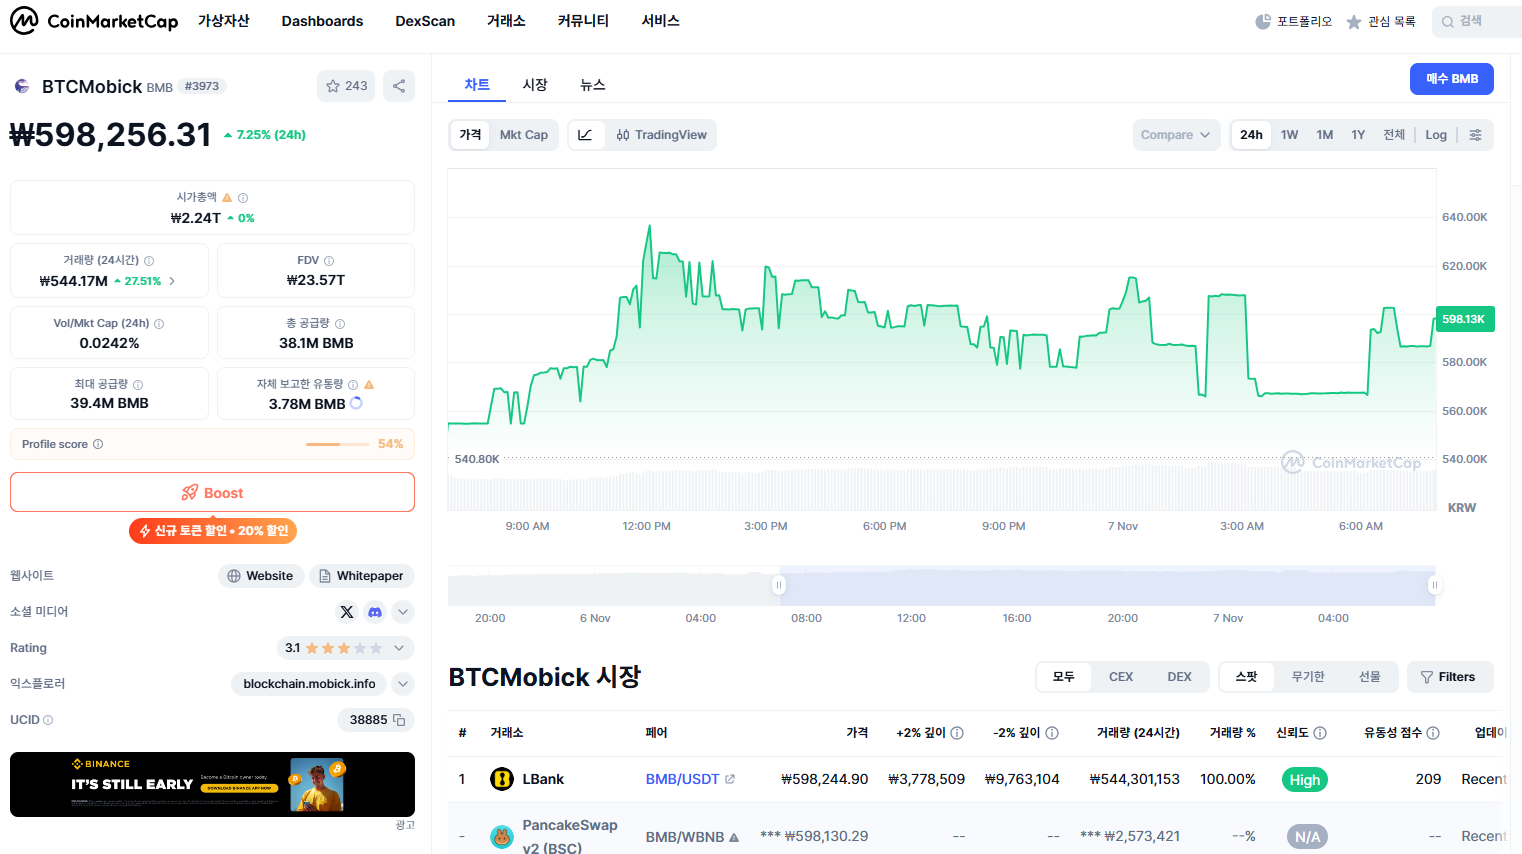Open the BMB/USDT pair link
The height and width of the screenshot is (854, 1522).
click(682, 779)
